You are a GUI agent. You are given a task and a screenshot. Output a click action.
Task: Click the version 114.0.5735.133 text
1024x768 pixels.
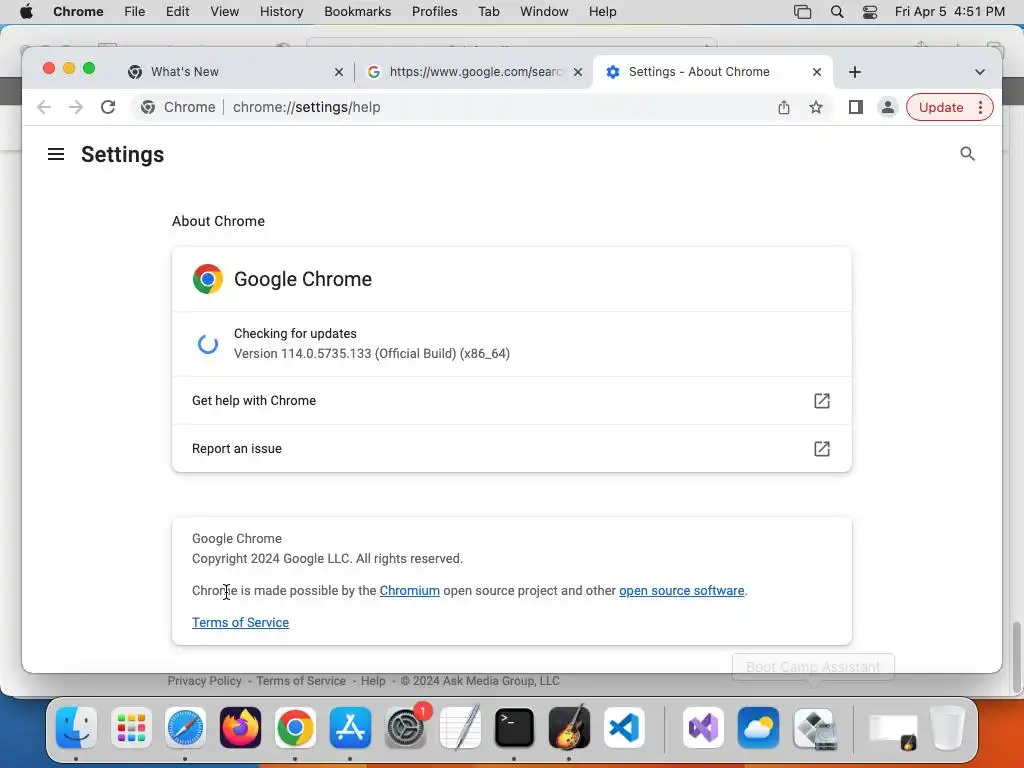(x=372, y=353)
